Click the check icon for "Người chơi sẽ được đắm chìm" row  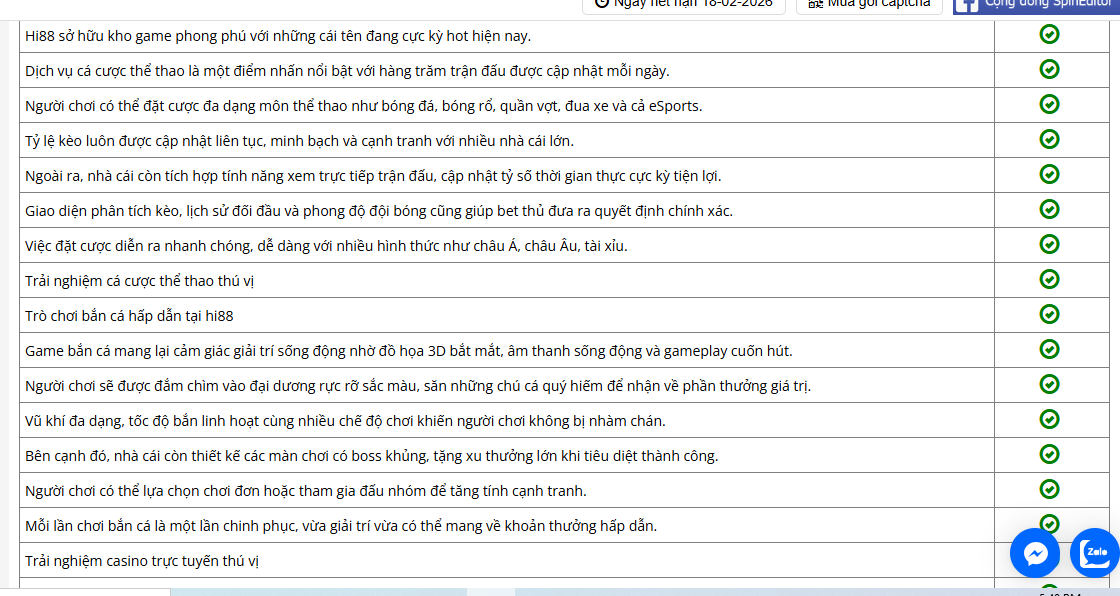[1049, 384]
